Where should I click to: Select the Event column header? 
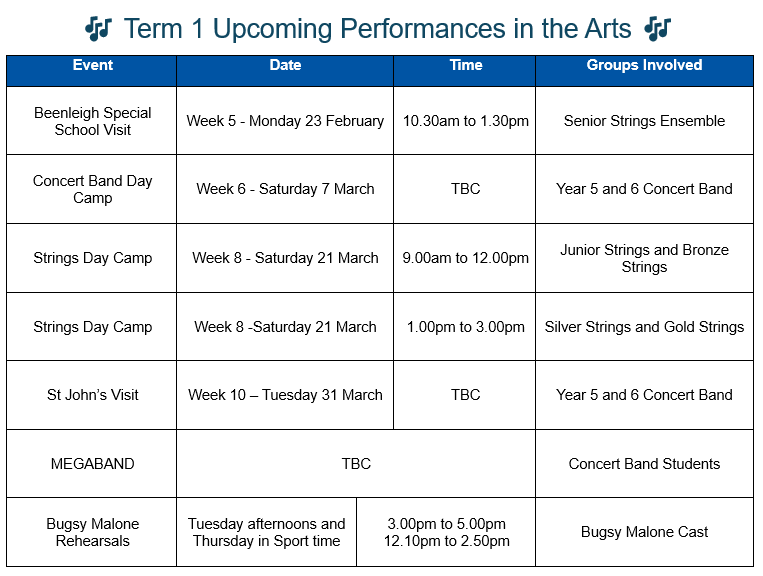pyautogui.click(x=92, y=66)
